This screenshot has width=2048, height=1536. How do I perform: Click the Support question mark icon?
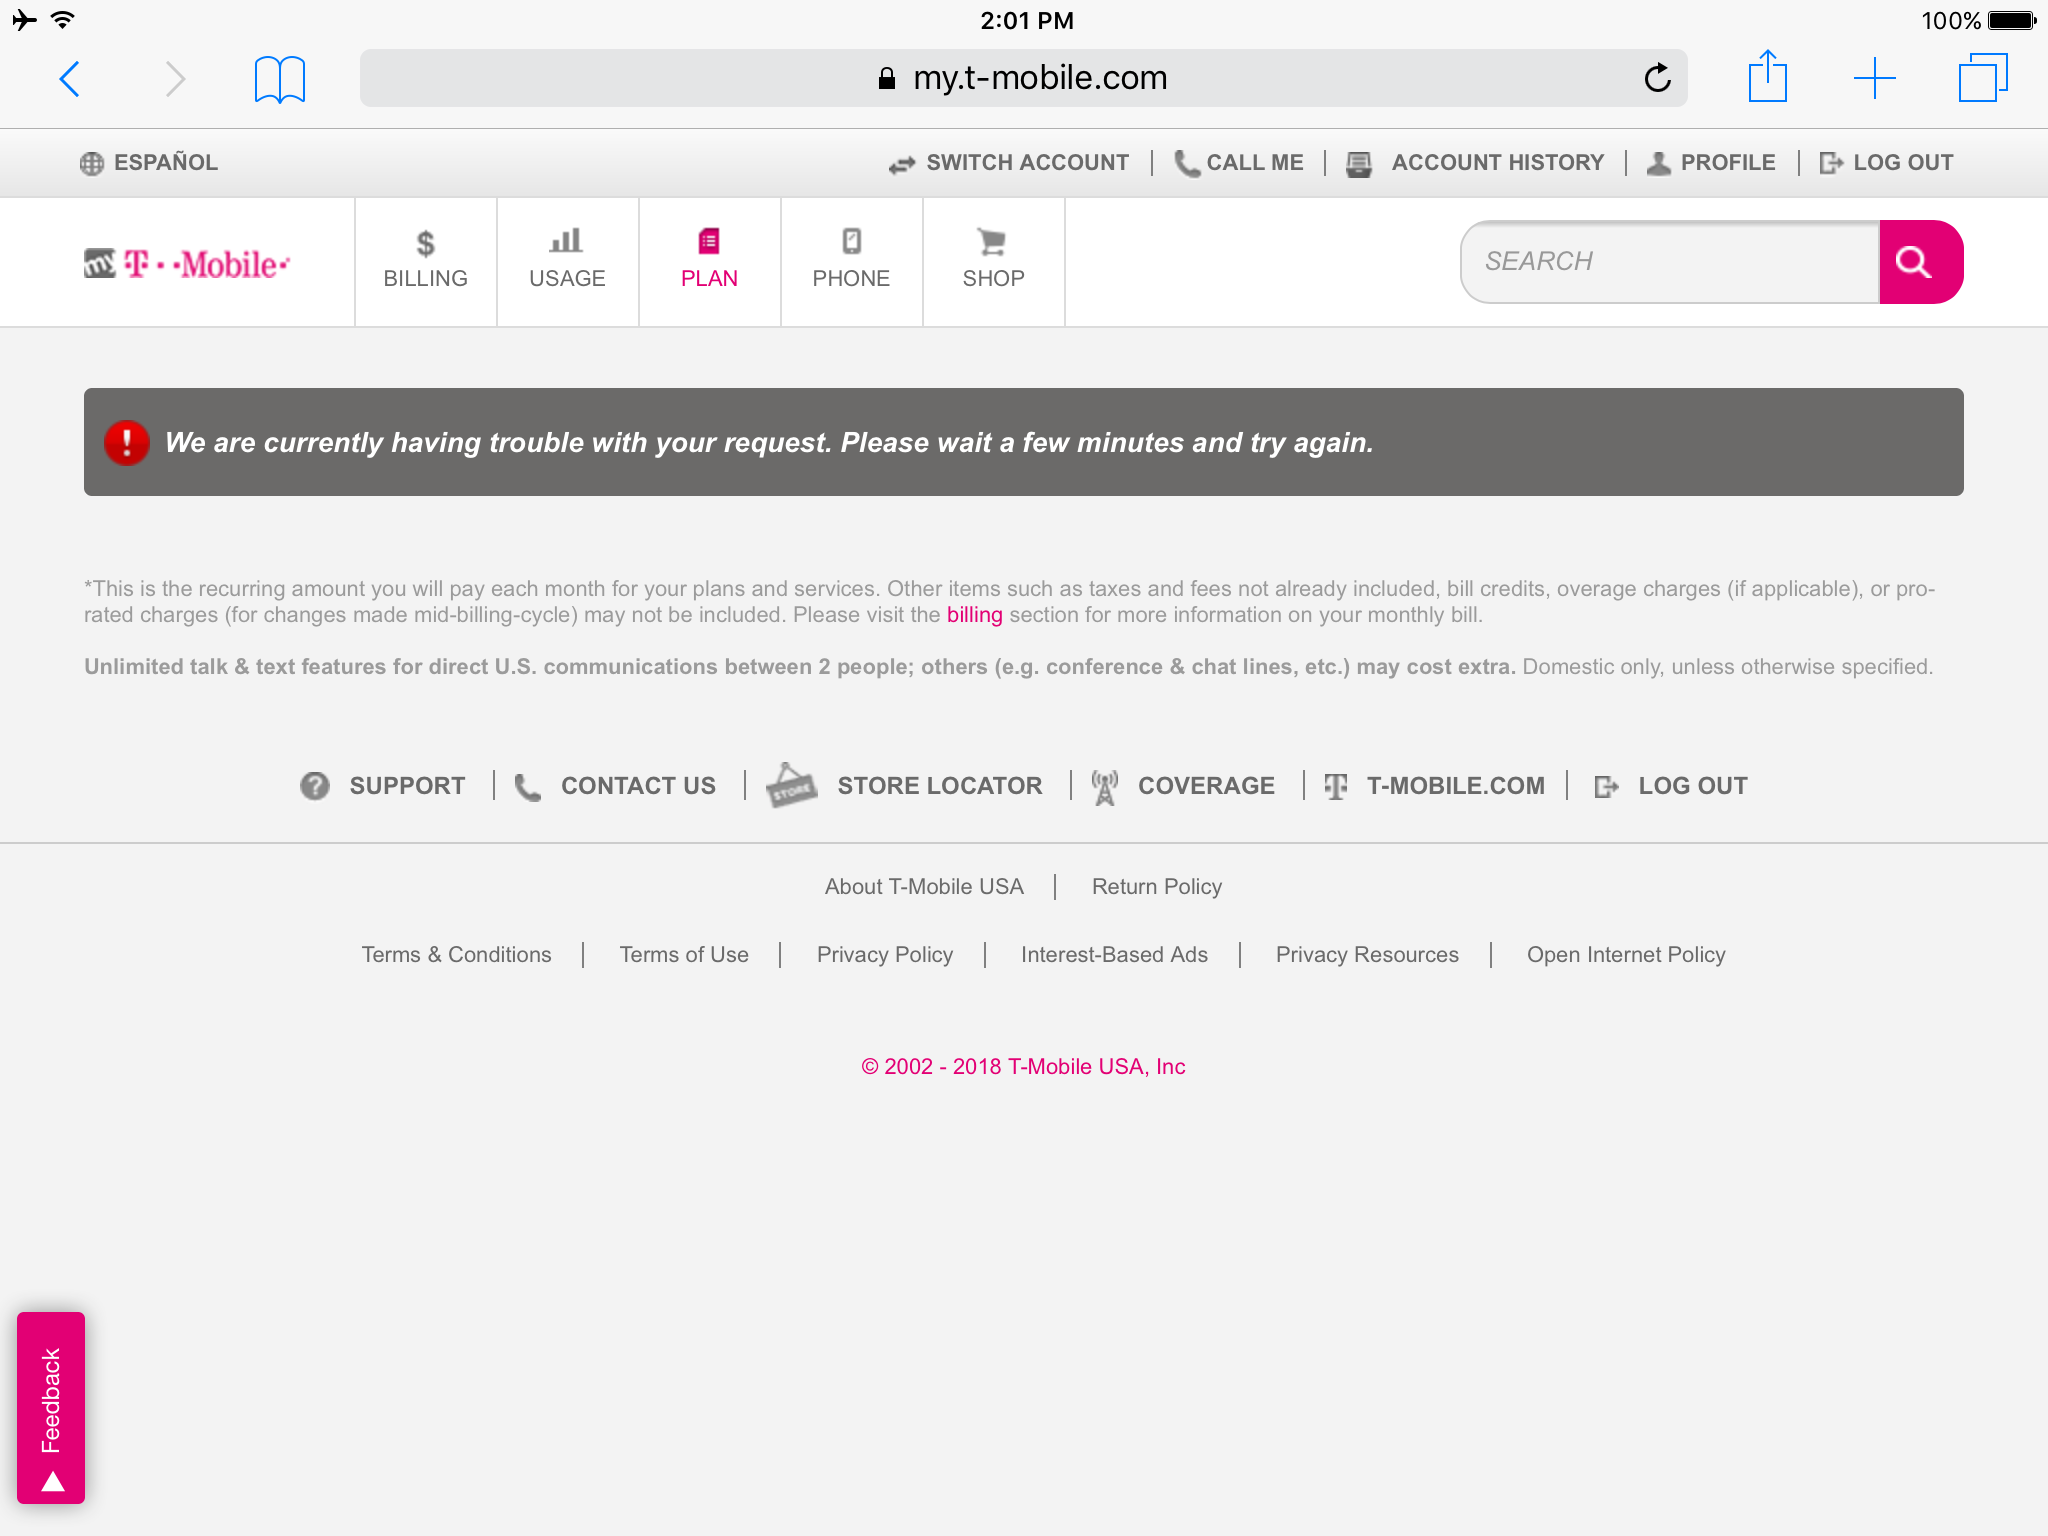coord(315,786)
